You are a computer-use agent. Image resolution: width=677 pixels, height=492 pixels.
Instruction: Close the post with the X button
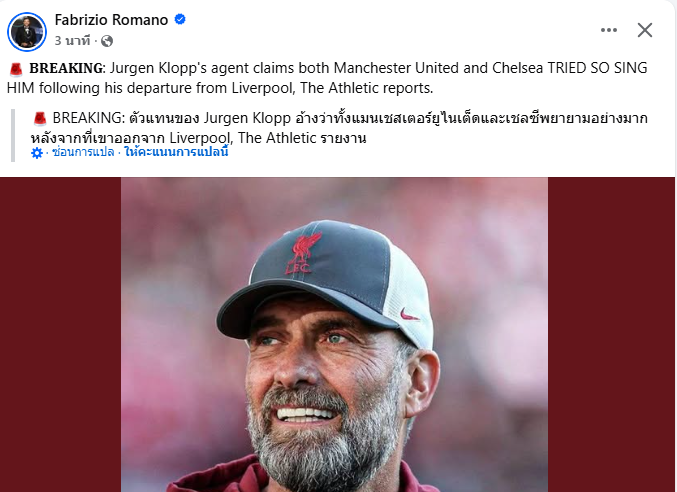(x=645, y=30)
